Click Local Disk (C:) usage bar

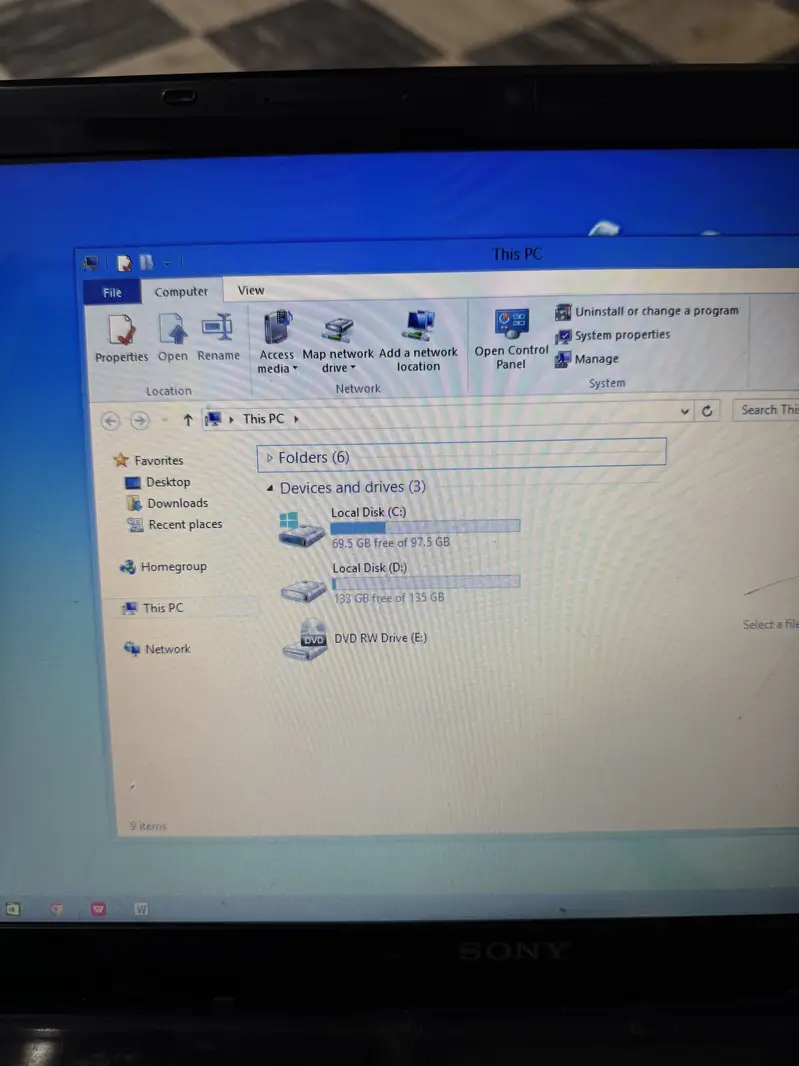[x=426, y=526]
